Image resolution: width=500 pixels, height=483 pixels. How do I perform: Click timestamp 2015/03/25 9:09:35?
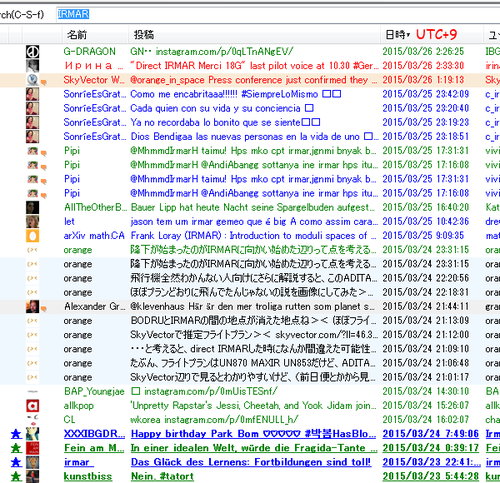pyautogui.click(x=423, y=236)
